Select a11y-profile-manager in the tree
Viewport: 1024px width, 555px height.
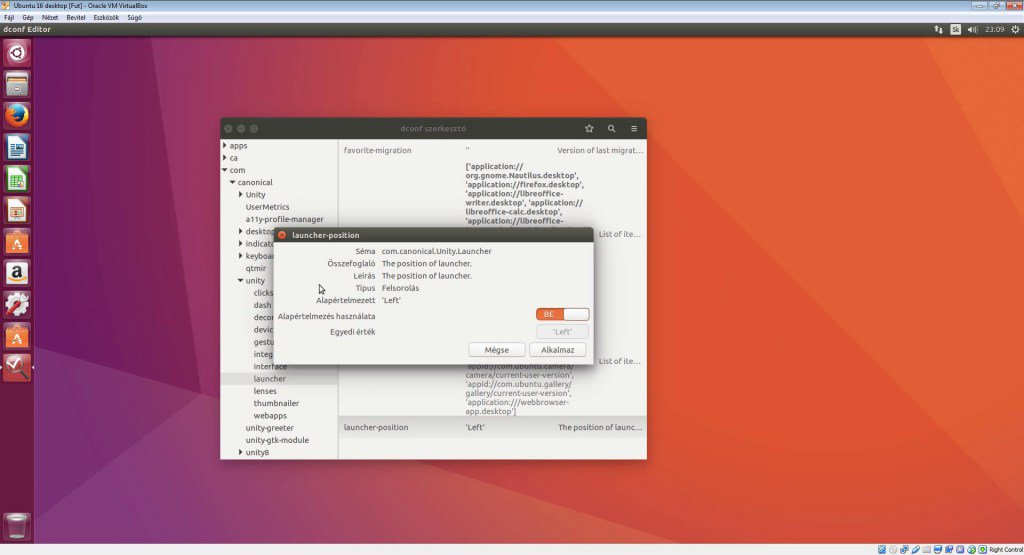(x=284, y=219)
